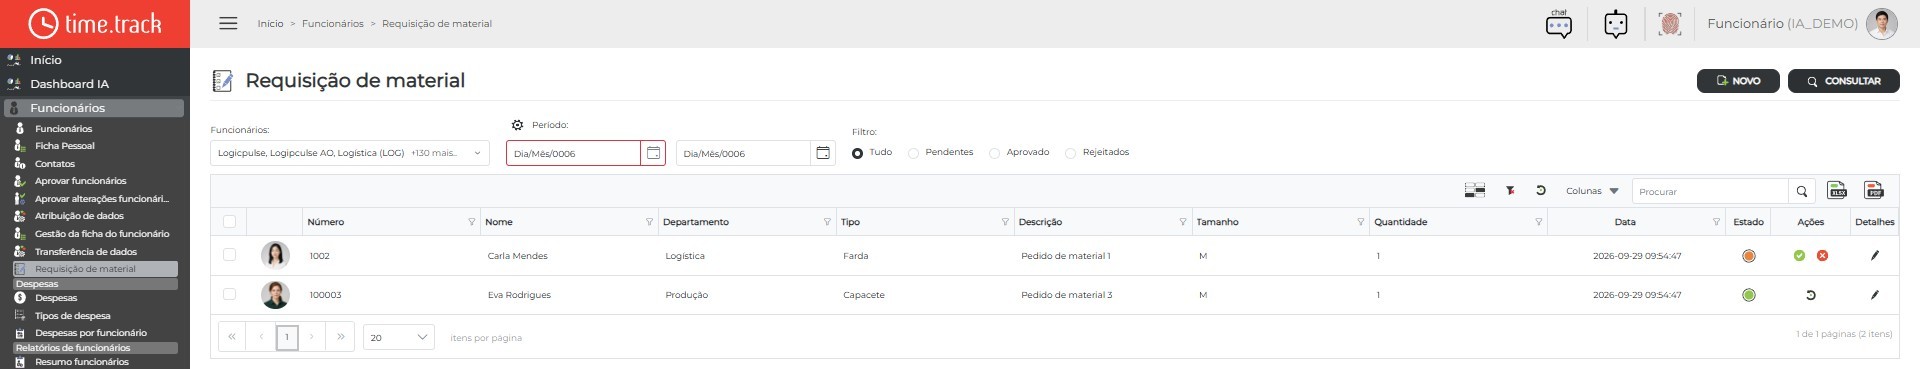Filter the Quantidade column

coord(1538,222)
